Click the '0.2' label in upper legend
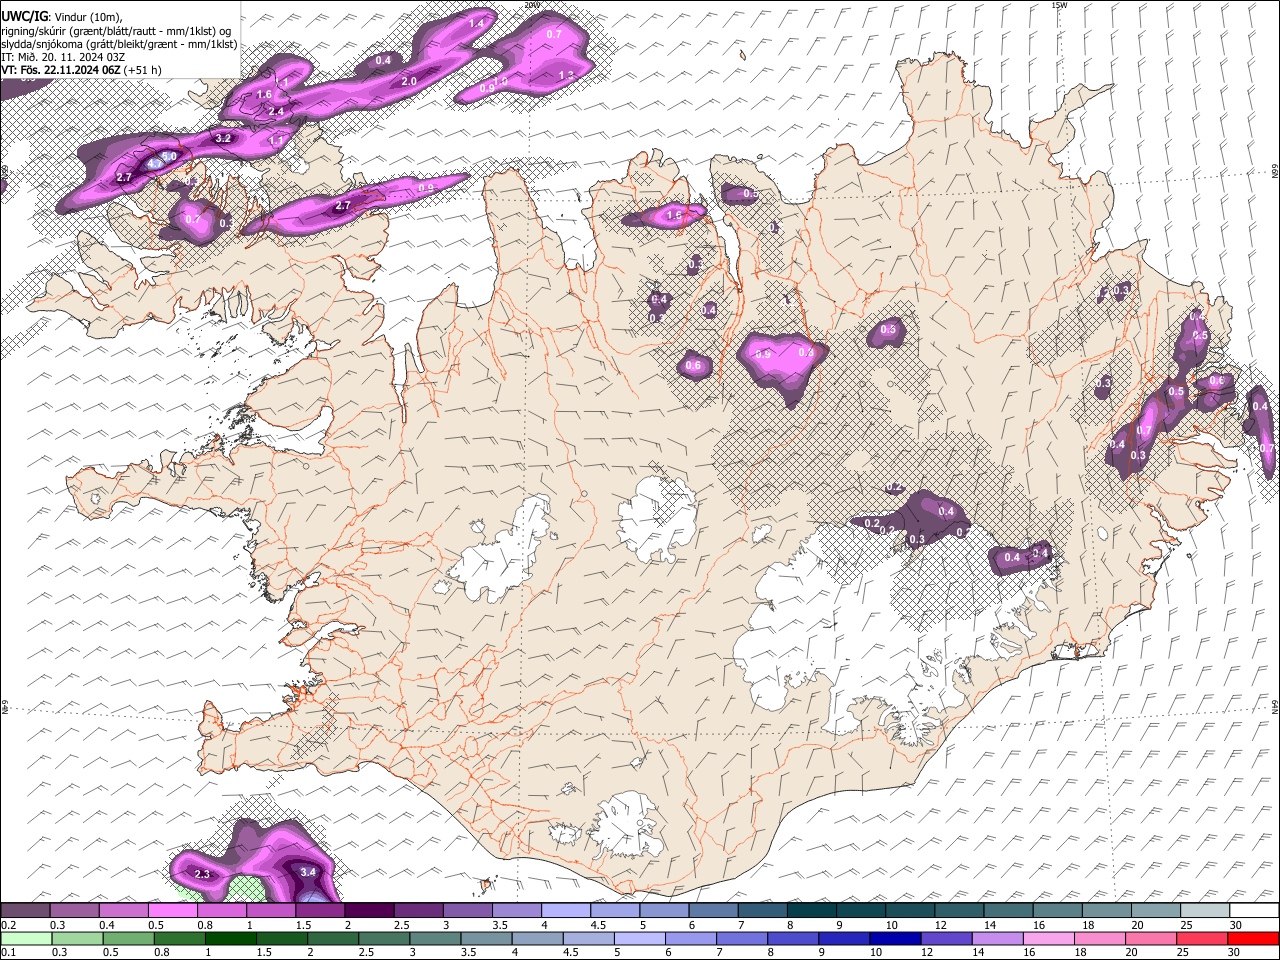1280x960 pixels. click(8, 925)
